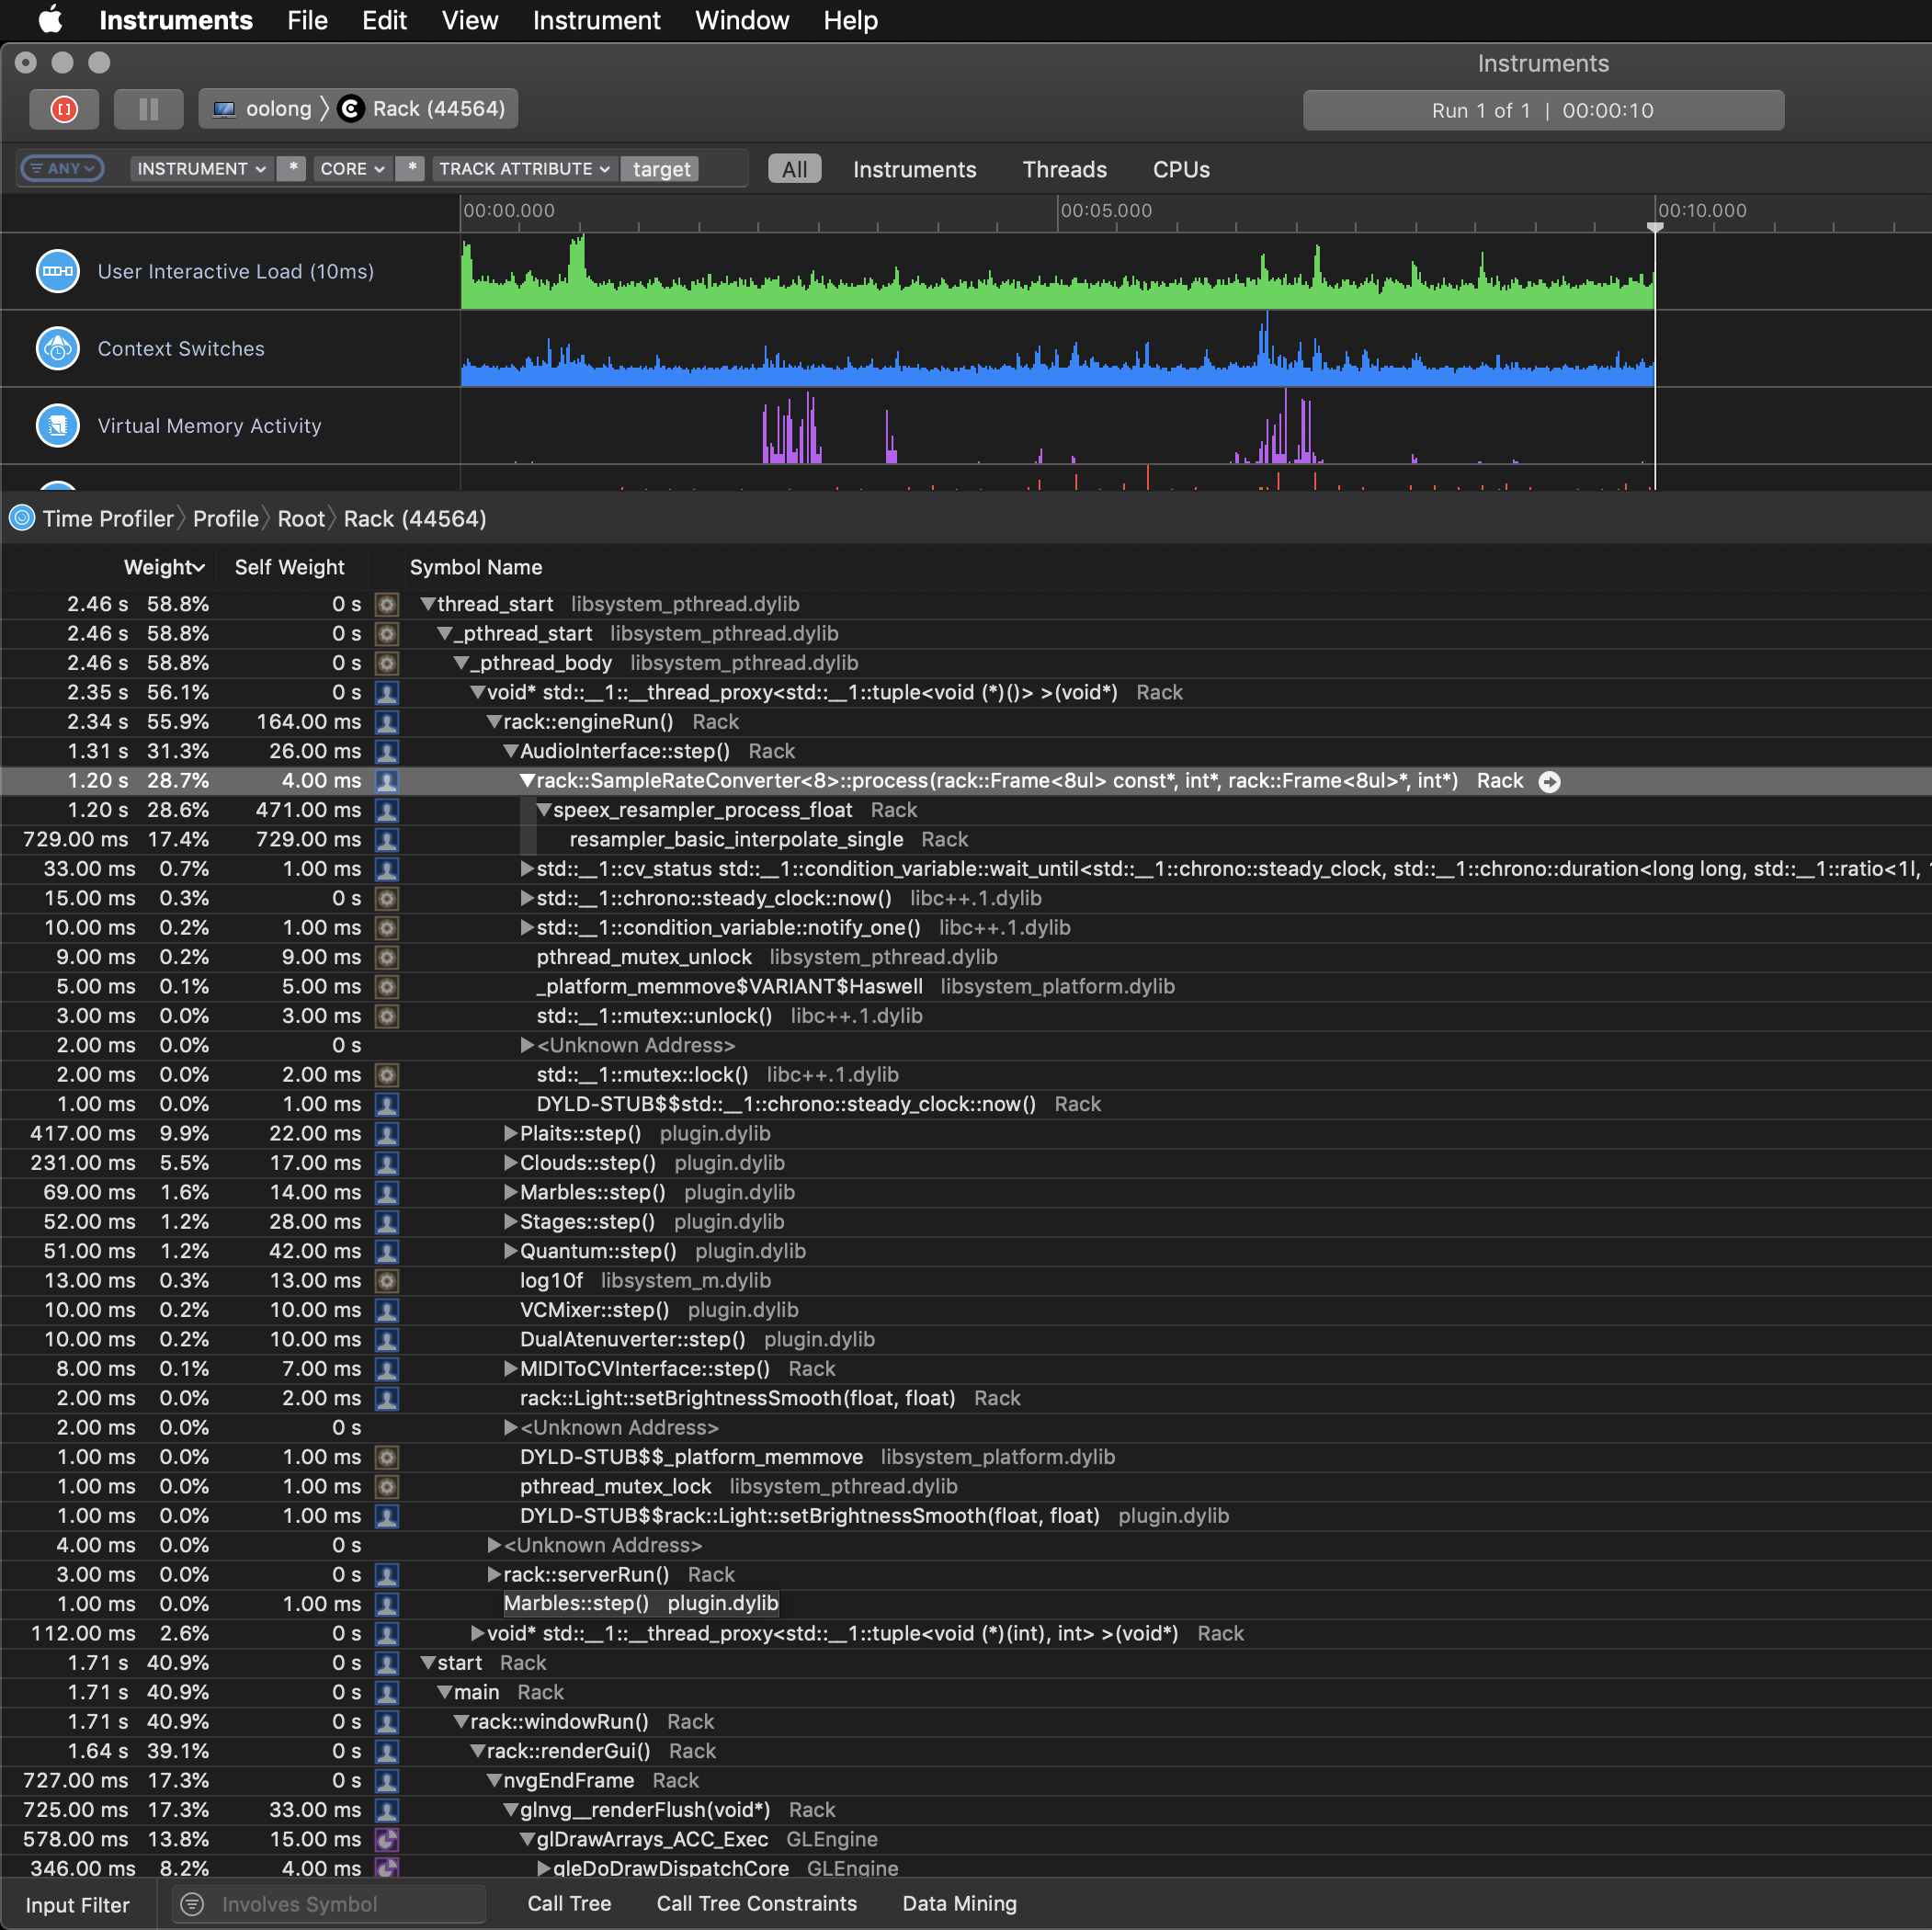The image size is (1932, 1930).
Task: Click the Time Profiler icon in path bar
Action: coord(22,518)
